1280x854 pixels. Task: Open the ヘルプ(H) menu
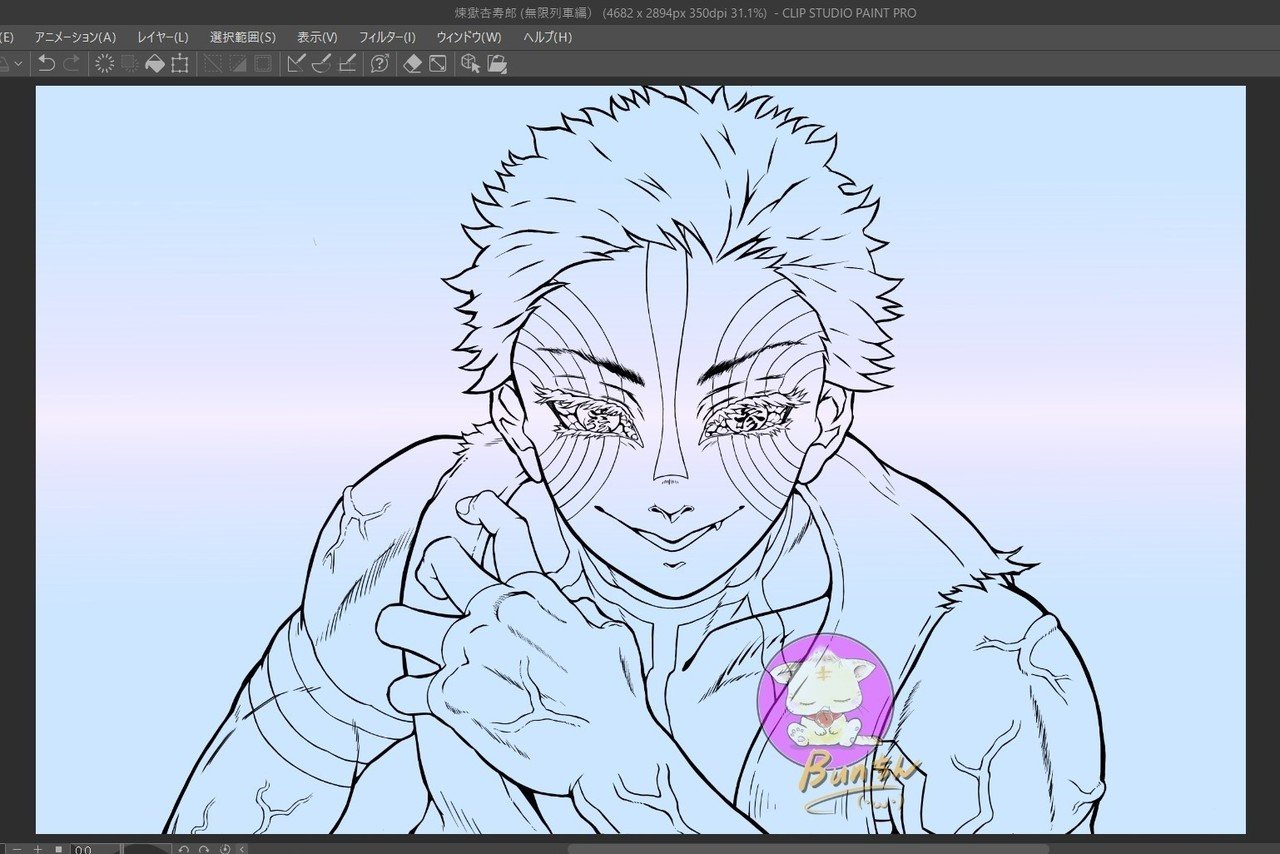pyautogui.click(x=548, y=38)
